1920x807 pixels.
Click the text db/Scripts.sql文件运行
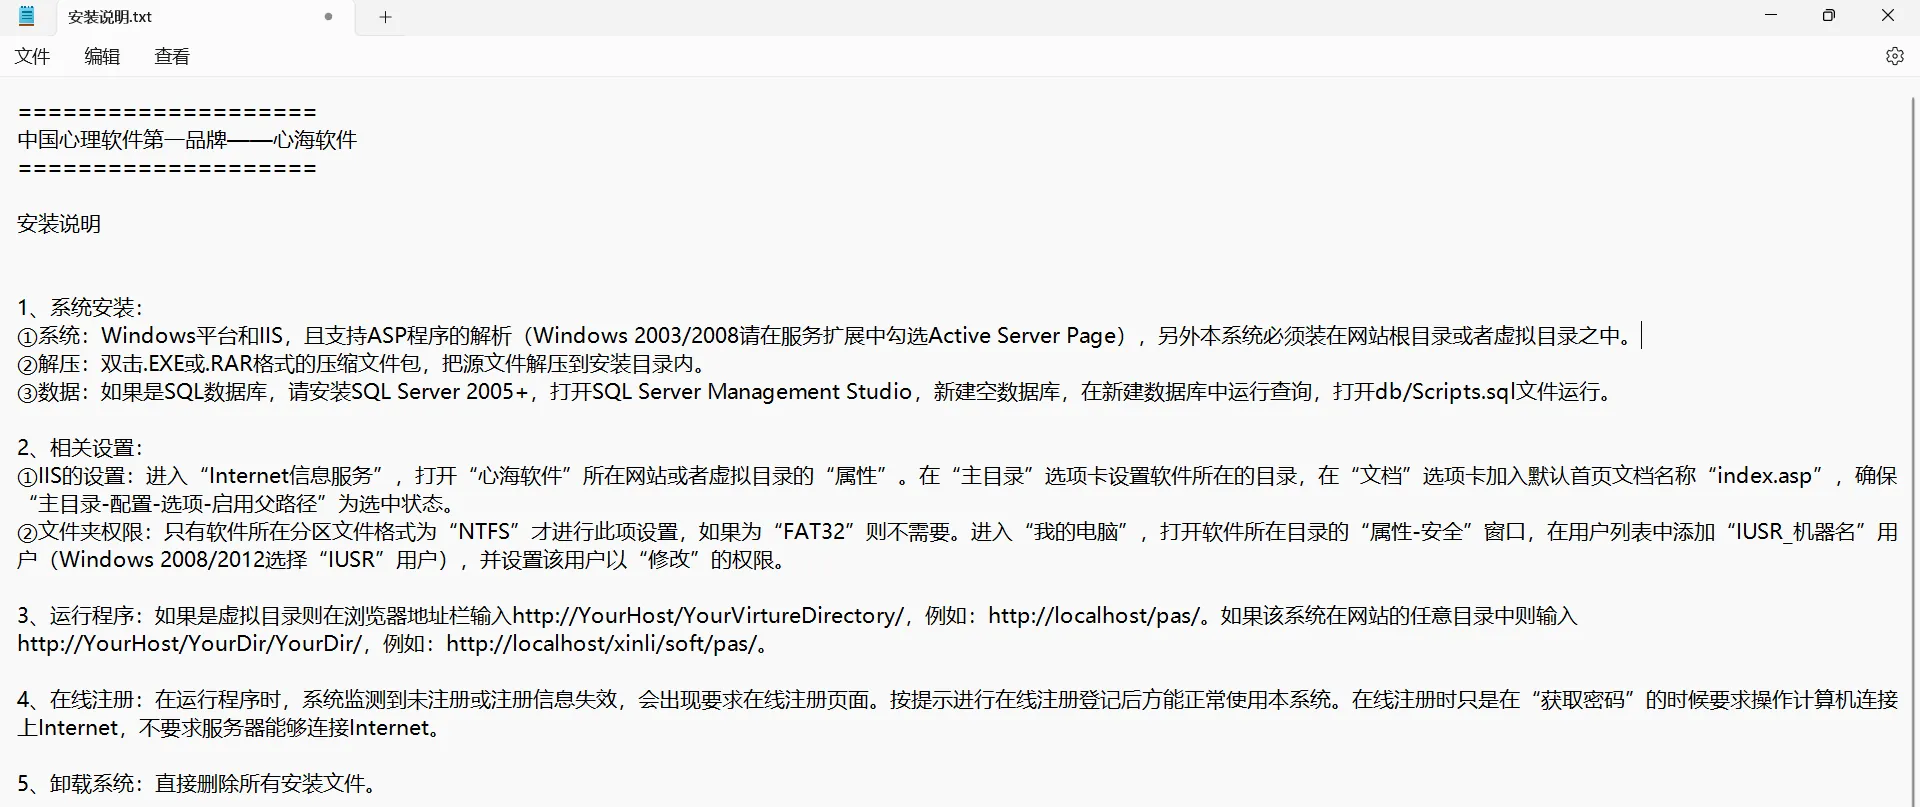(1488, 392)
